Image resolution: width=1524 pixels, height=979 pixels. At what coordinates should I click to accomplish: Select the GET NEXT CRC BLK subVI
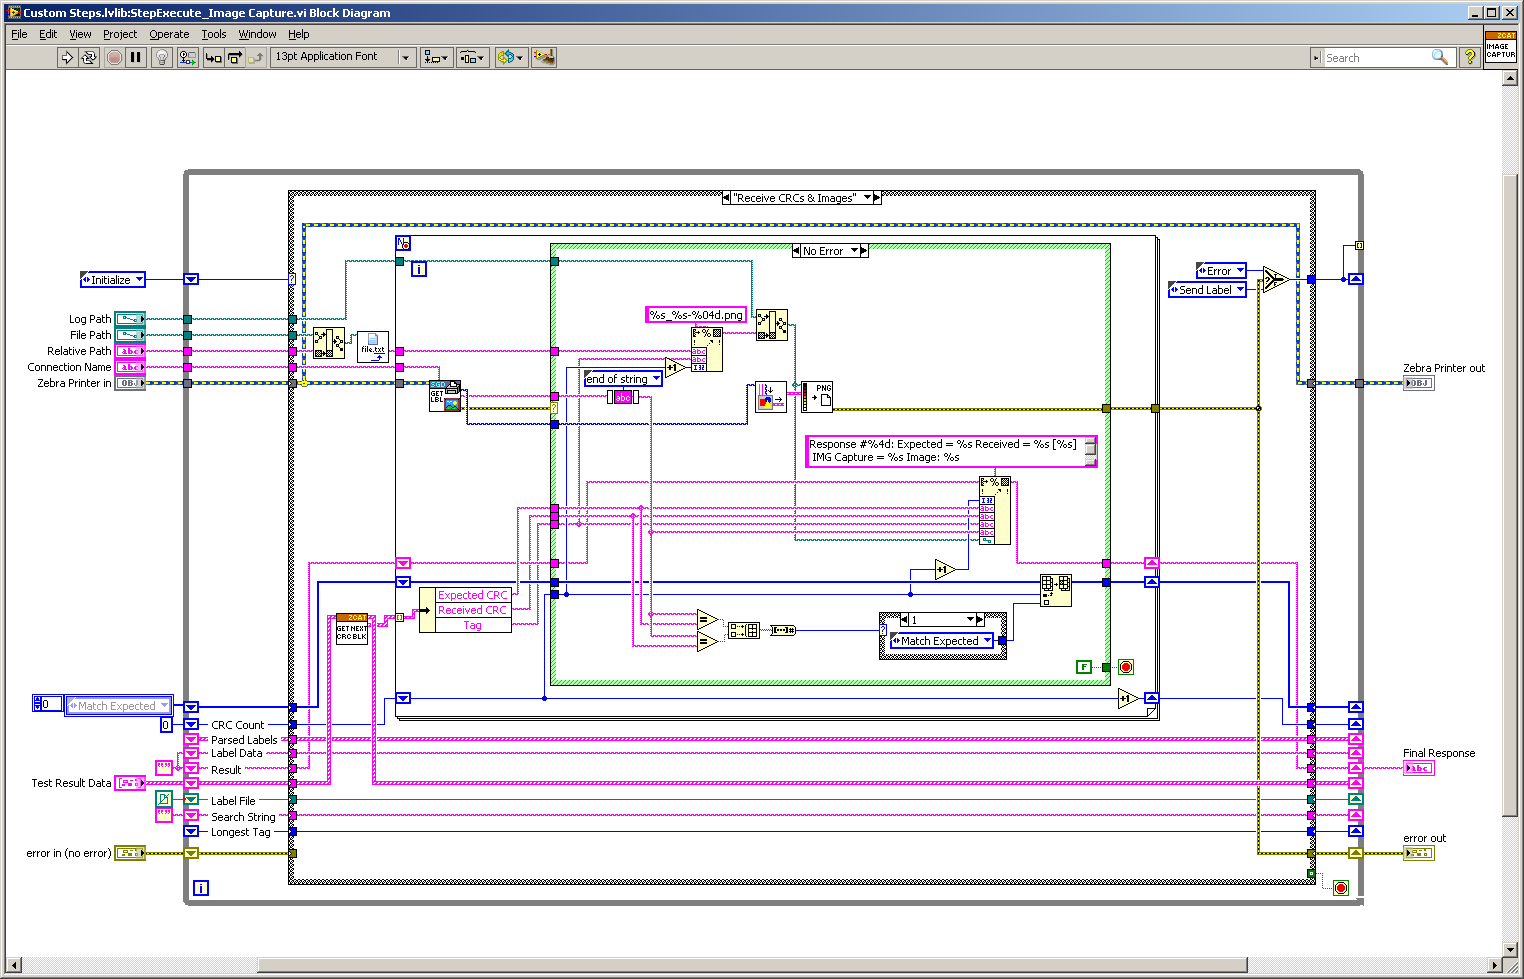point(351,629)
